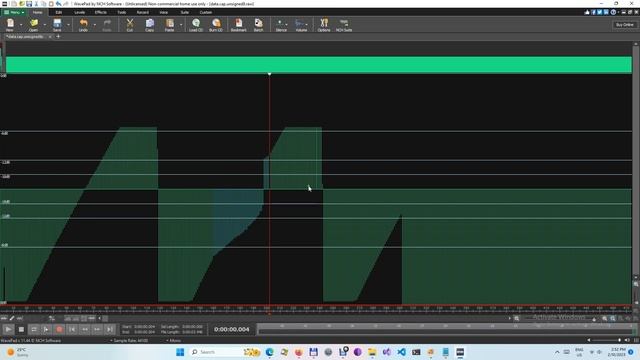Close the data.cap.unsigned8 file tab

[x=50, y=36]
